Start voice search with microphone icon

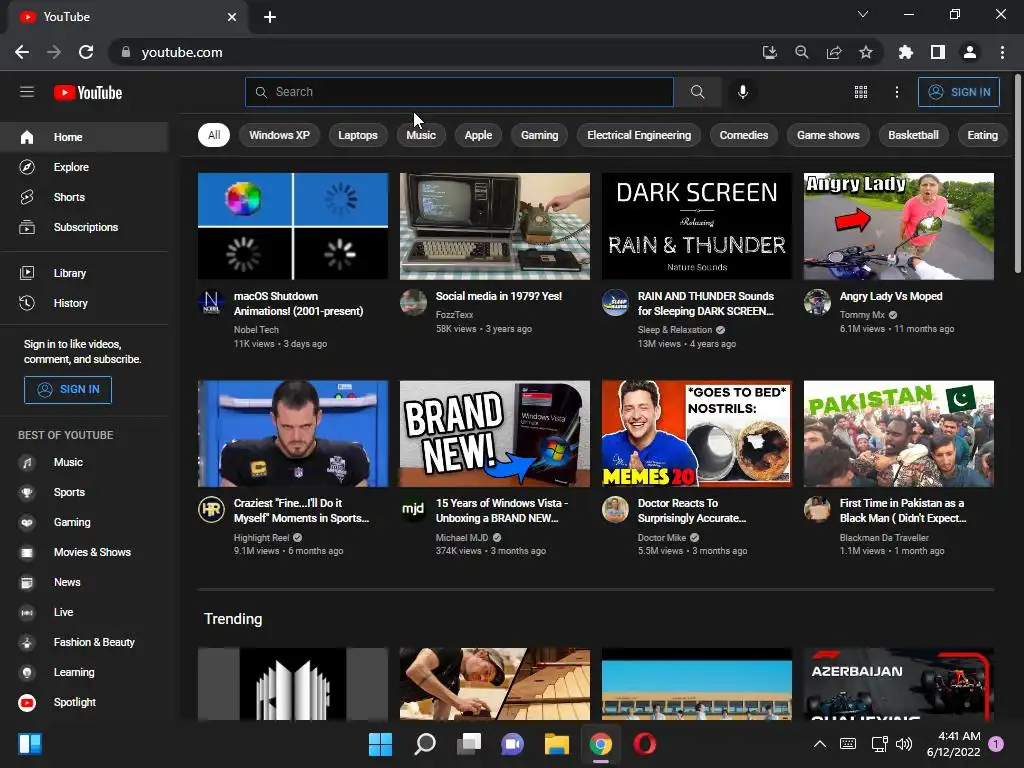(x=743, y=92)
